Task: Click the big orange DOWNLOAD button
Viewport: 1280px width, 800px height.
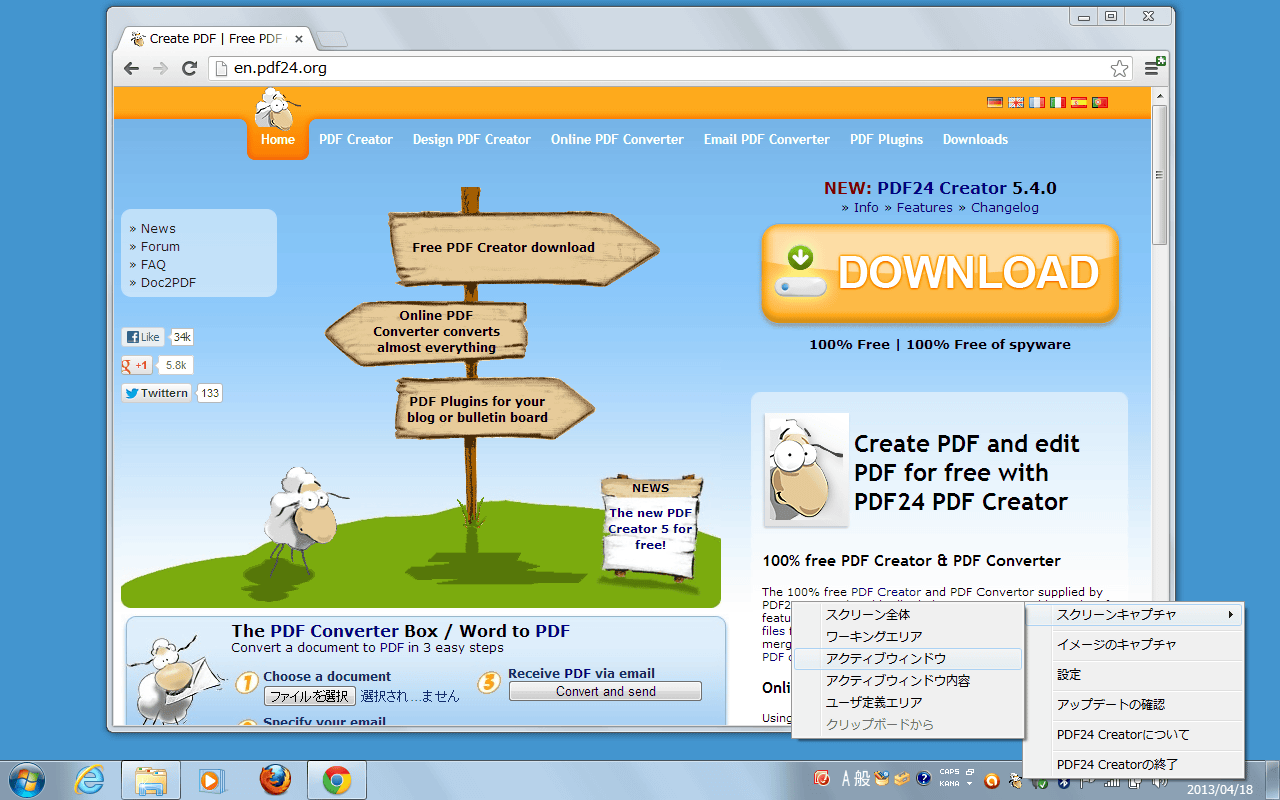Action: [940, 273]
